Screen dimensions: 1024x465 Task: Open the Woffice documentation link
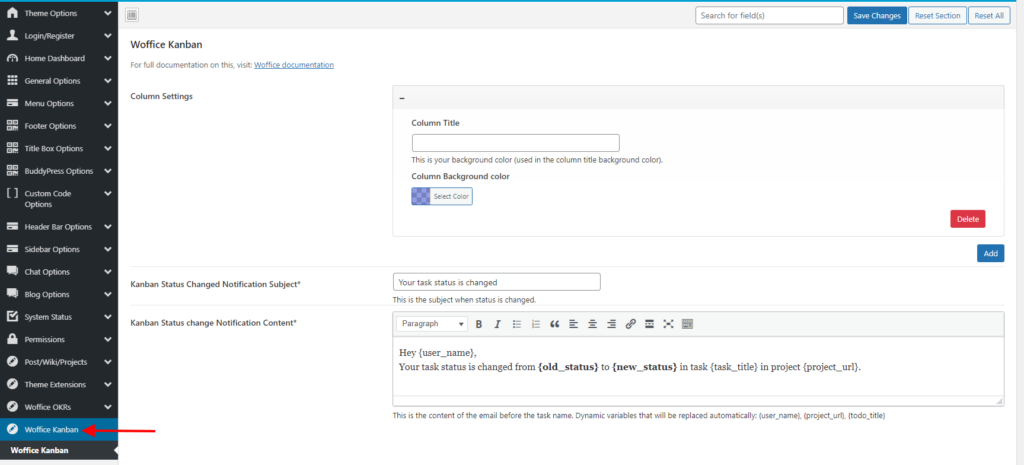[294, 65]
